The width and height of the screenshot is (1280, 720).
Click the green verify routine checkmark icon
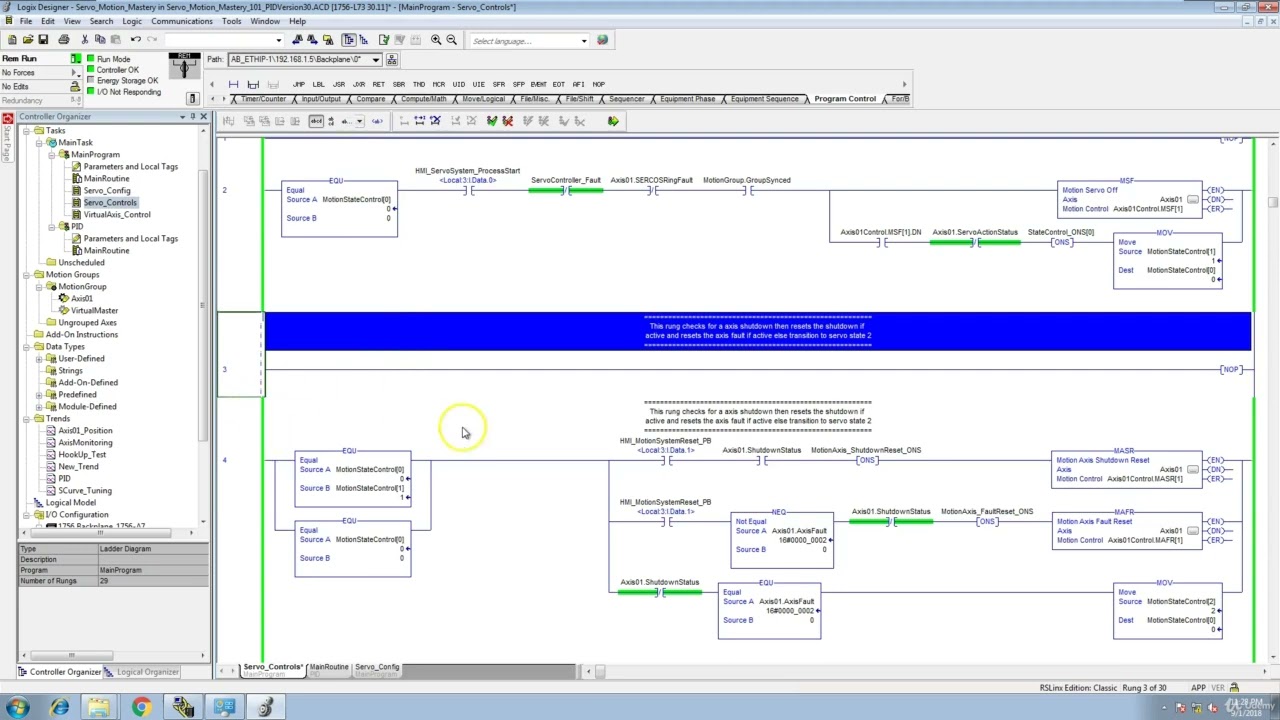click(x=491, y=121)
